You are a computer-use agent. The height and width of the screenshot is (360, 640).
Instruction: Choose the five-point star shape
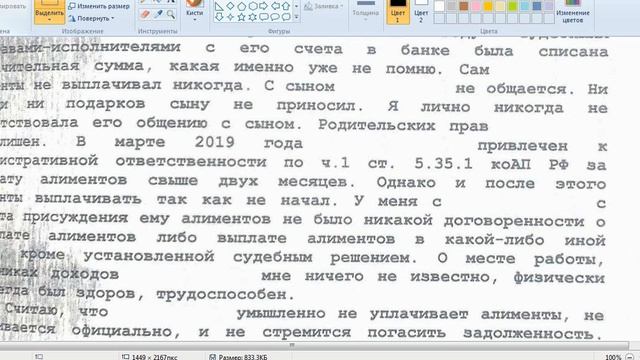(242, 17)
